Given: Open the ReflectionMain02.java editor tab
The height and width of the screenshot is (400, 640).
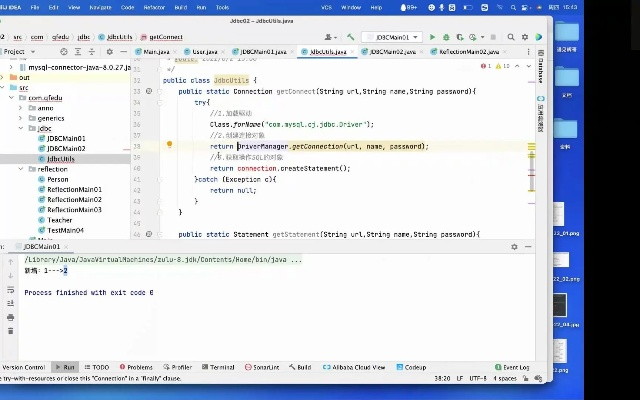Looking at the screenshot, I should (x=466, y=51).
